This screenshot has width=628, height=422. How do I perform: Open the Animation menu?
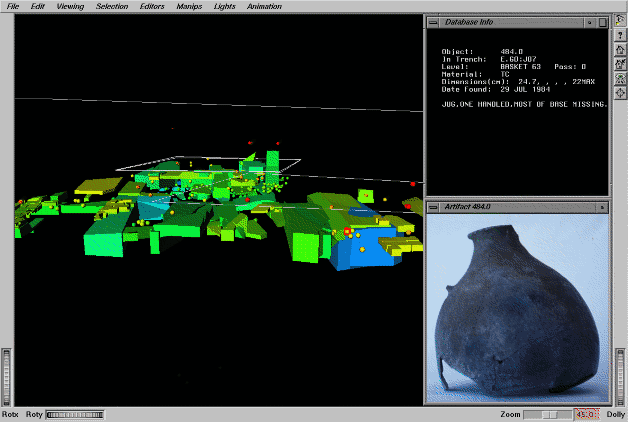pos(263,6)
